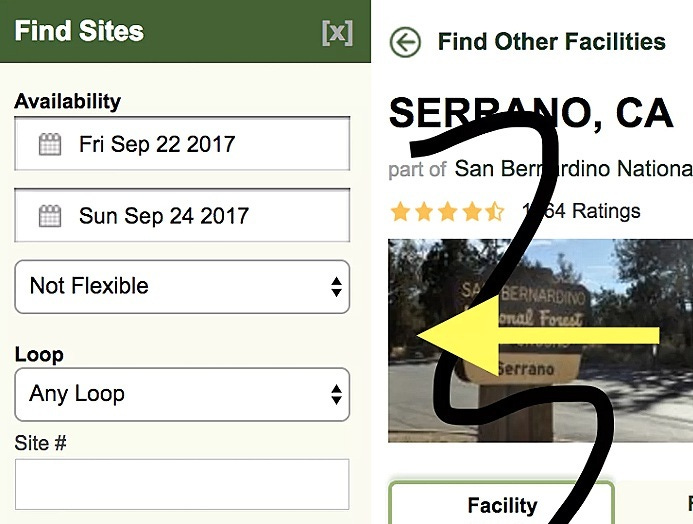Open the Any Loop dropdown
Screen dimensions: 693x524
pyautogui.click(x=182, y=394)
